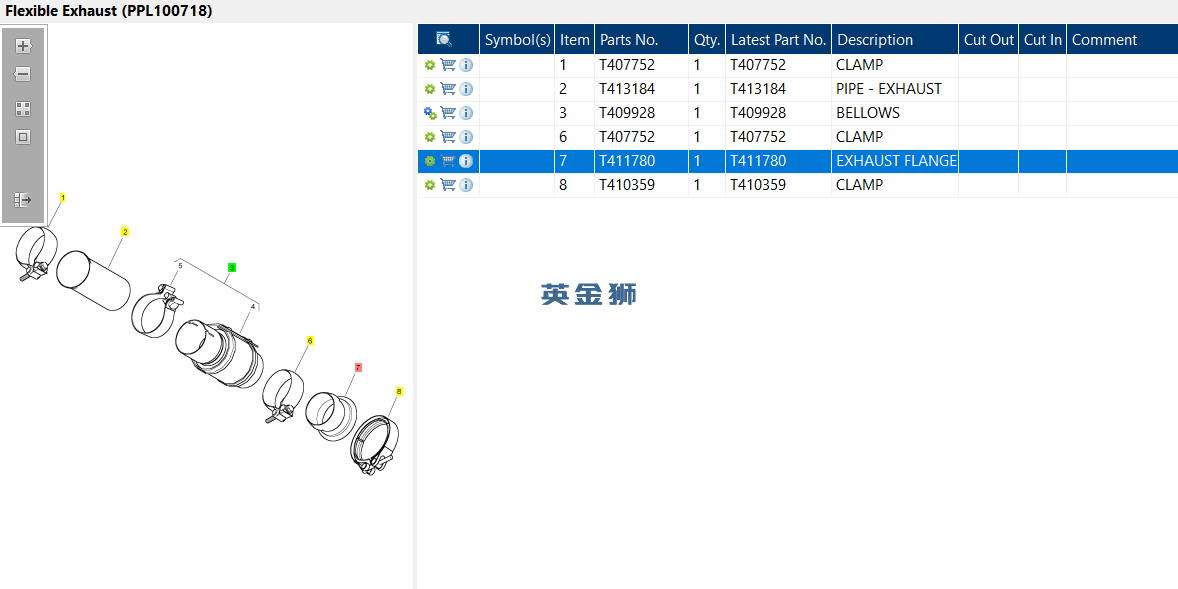
Task: Click part number T413184 in Parts No. column
Action: [x=627, y=89]
